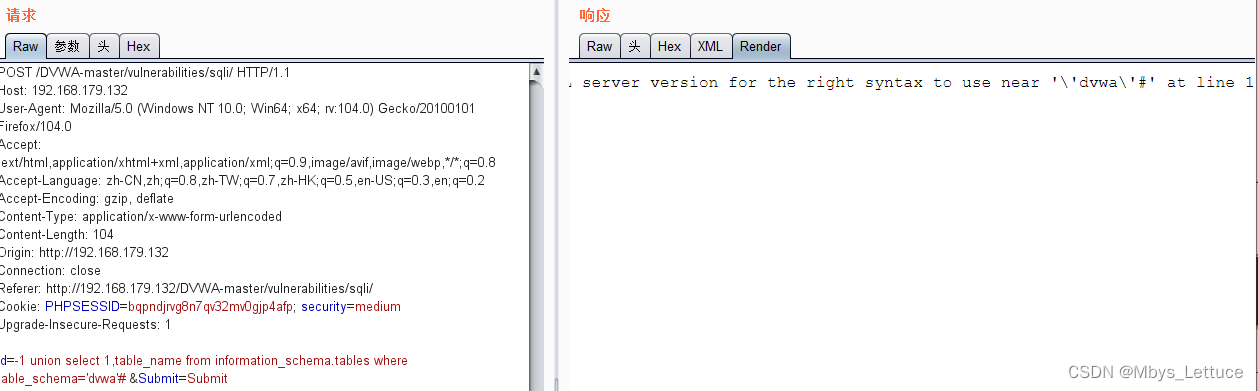Open the request Hex tab
Screen dimensions: 1258x391
coord(139,46)
